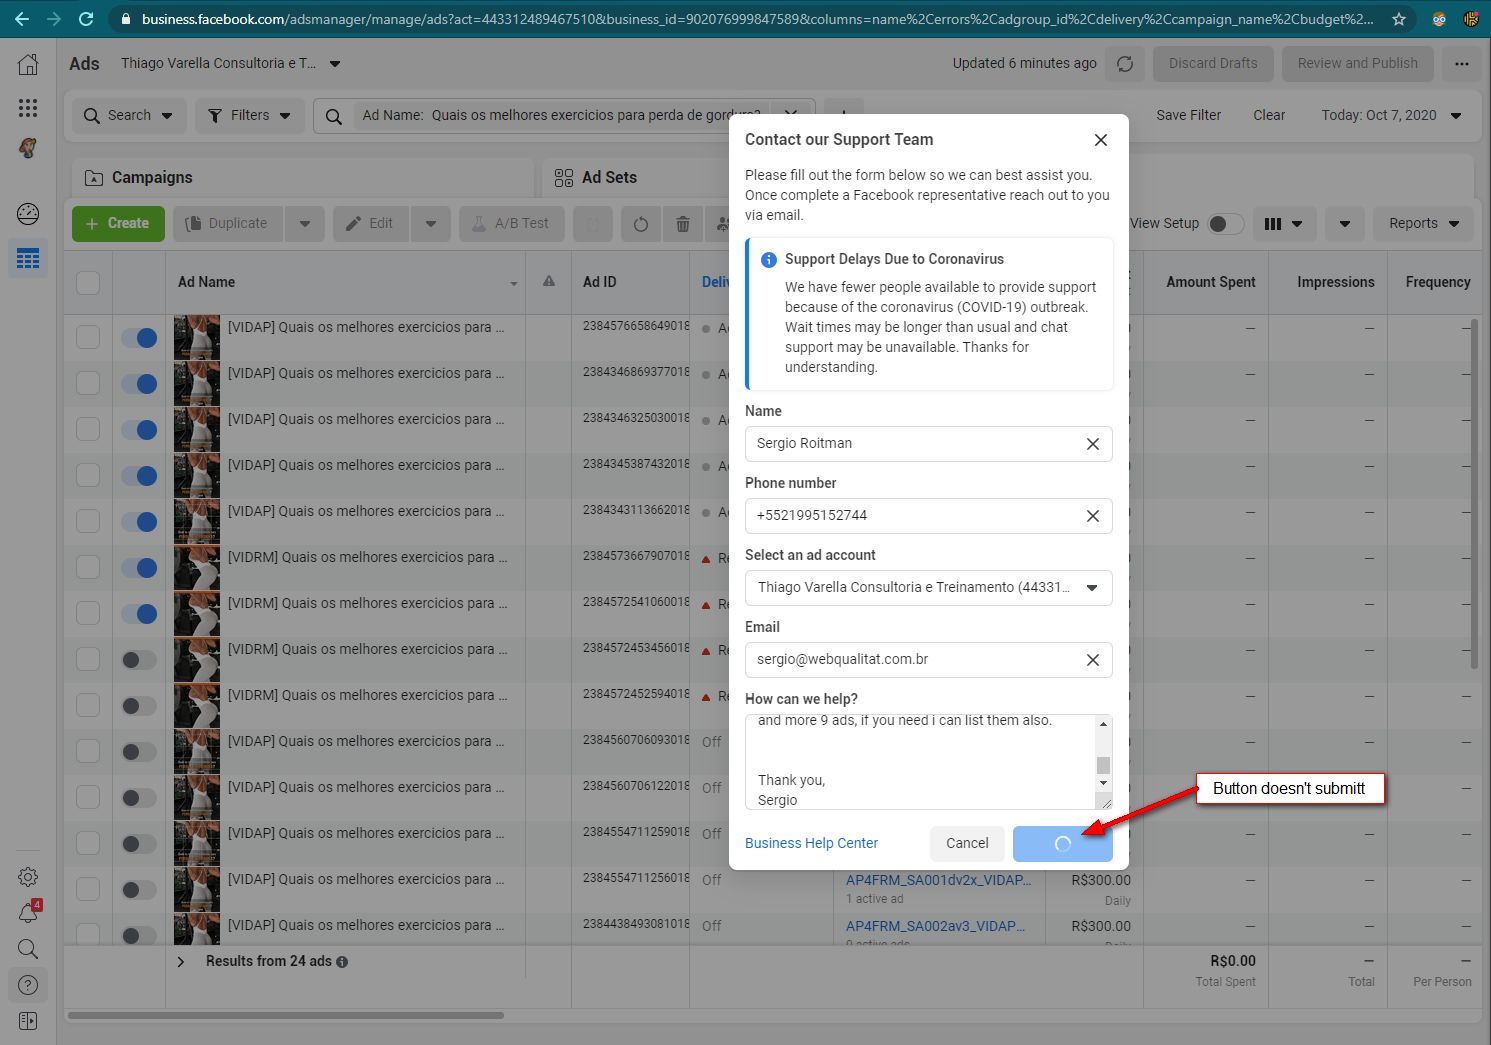The height and width of the screenshot is (1045, 1491).
Task: Bookmark this page with the star icon
Action: pyautogui.click(x=1399, y=19)
